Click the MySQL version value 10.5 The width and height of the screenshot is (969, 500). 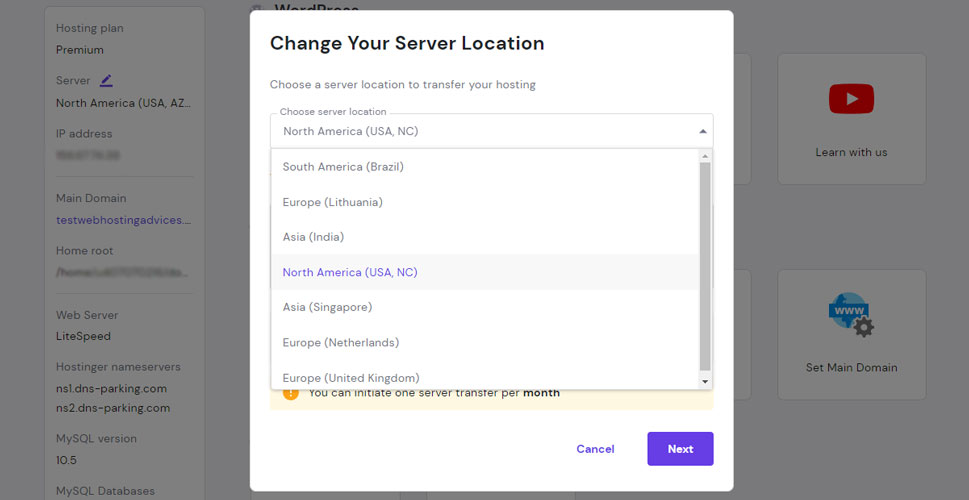[x=66, y=460]
